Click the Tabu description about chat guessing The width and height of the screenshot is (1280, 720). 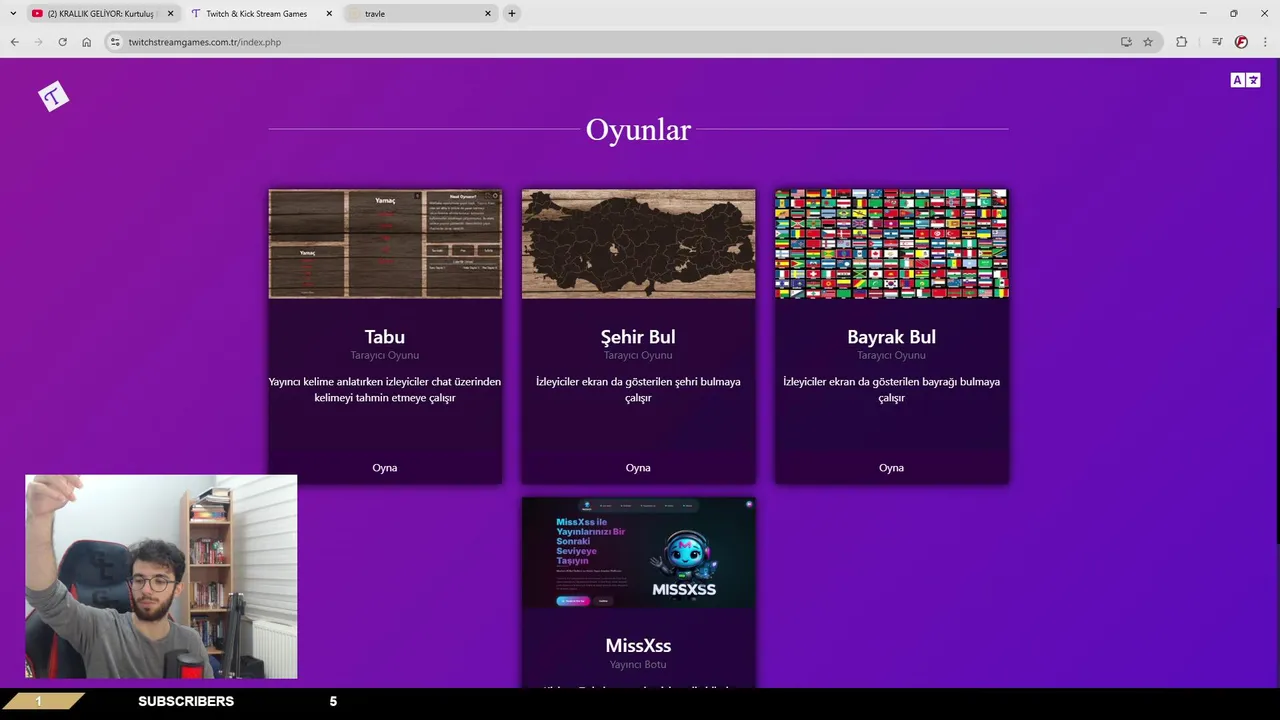pos(385,389)
